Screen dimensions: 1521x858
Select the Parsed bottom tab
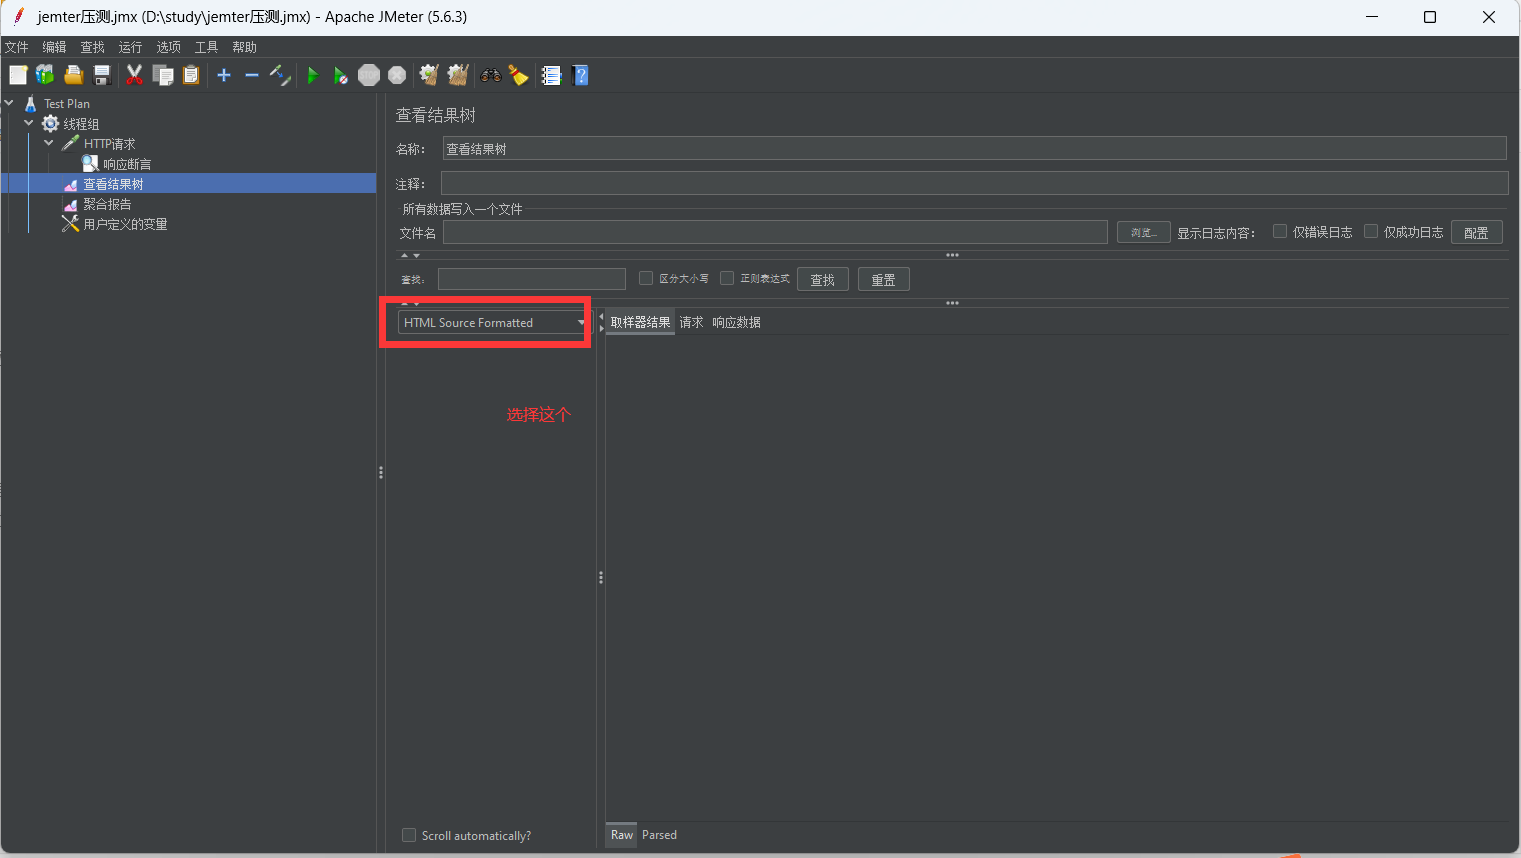659,835
